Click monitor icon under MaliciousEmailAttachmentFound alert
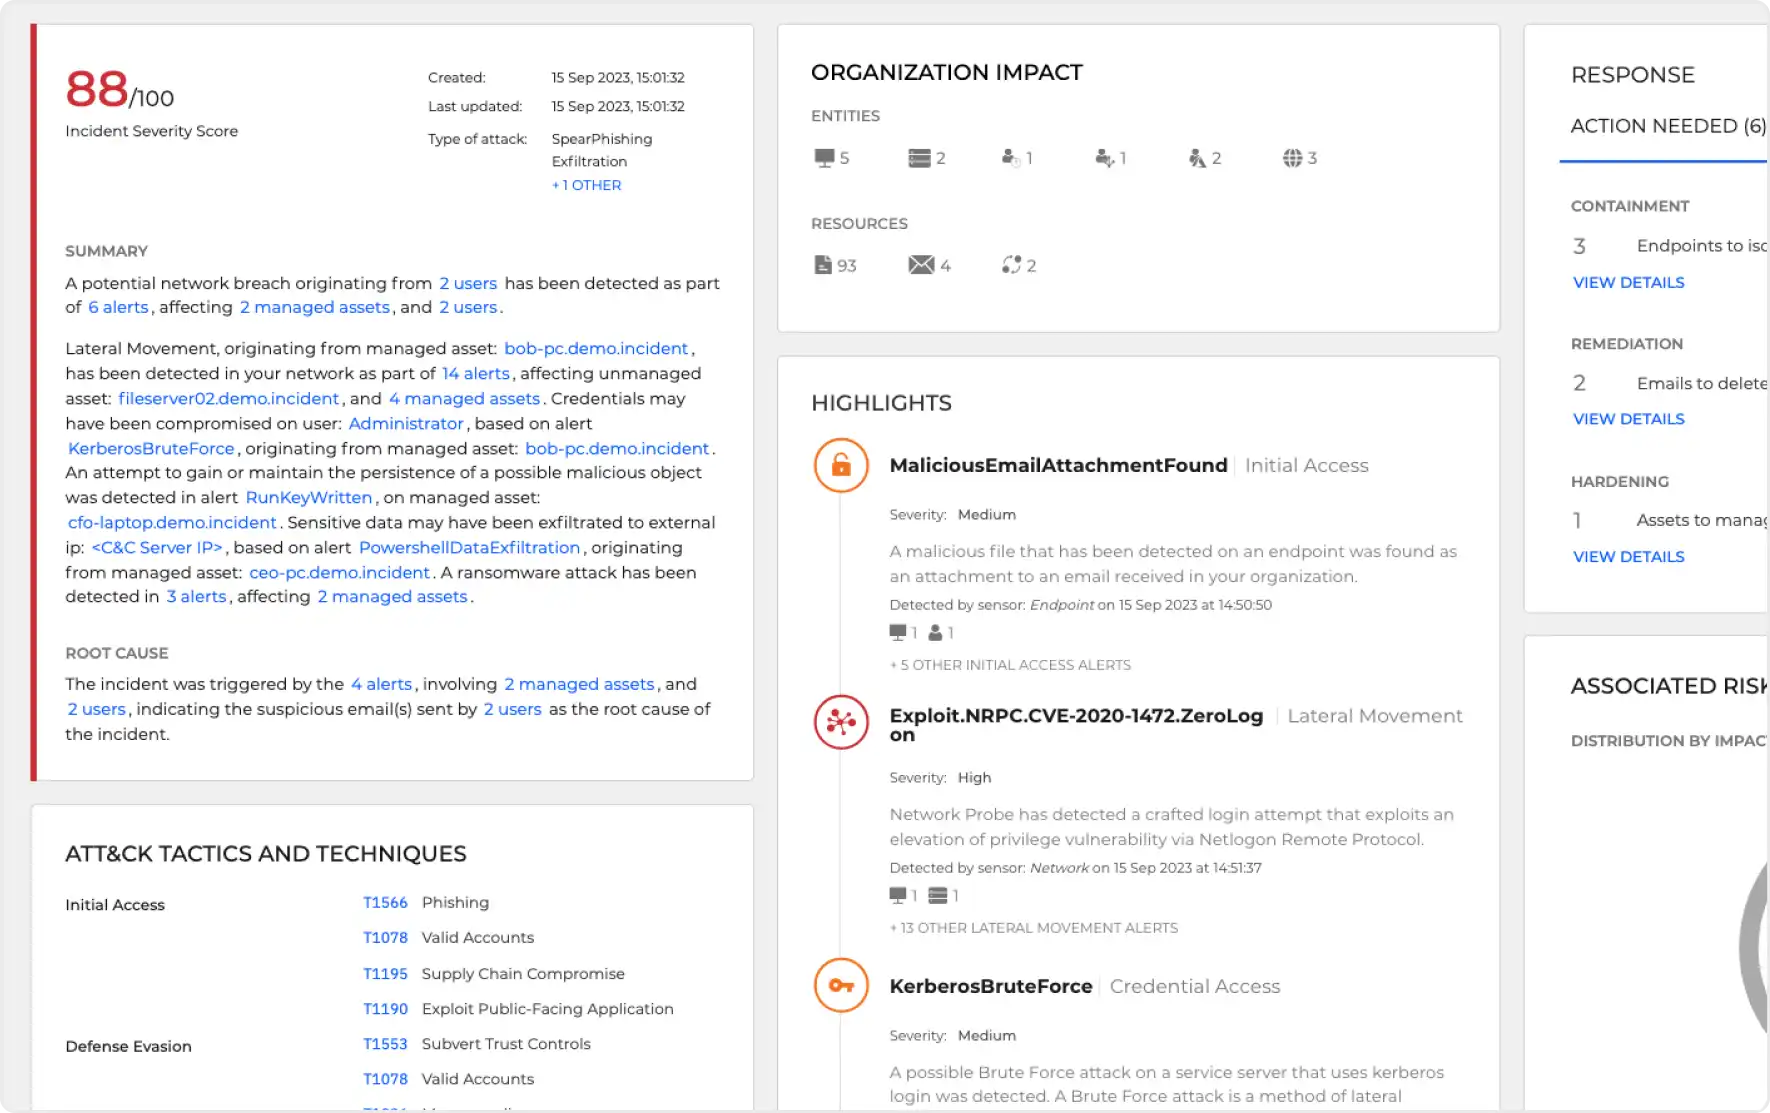 [x=897, y=632]
